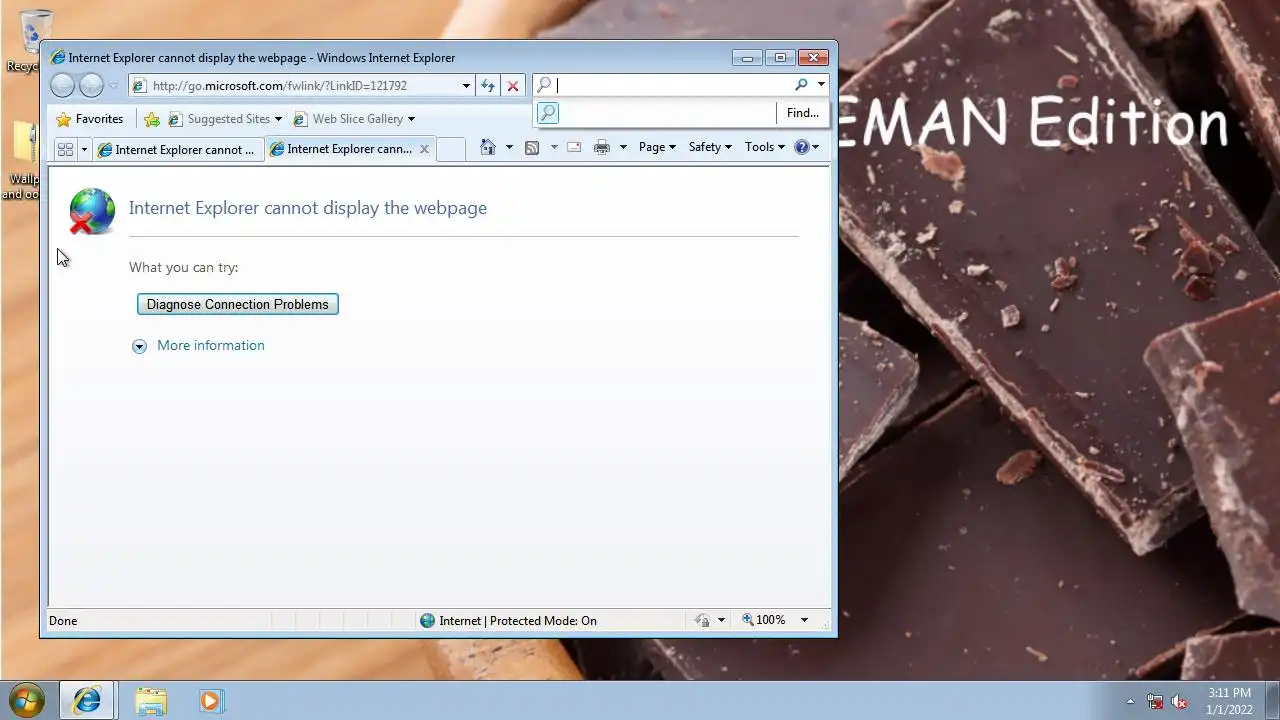
Task: Open the Web Slice Gallery link
Action: tap(354, 119)
